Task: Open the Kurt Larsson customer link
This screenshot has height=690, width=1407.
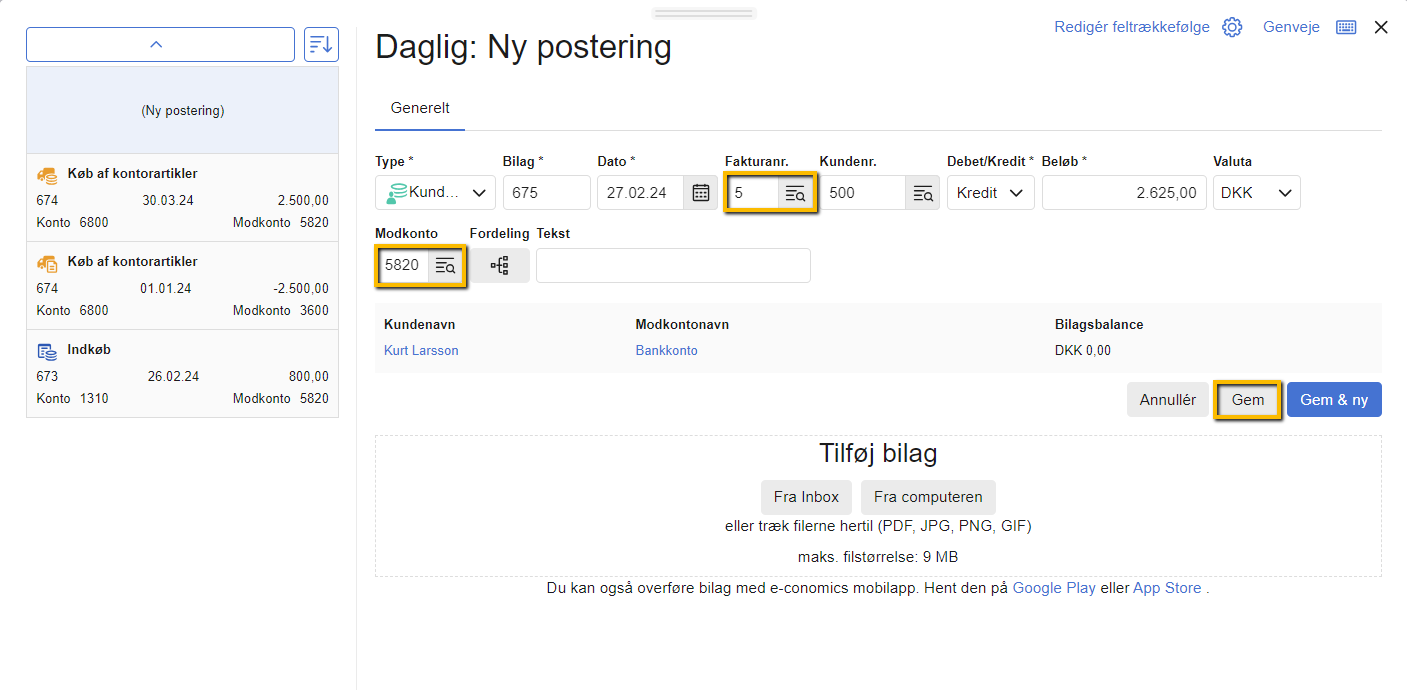Action: click(421, 351)
